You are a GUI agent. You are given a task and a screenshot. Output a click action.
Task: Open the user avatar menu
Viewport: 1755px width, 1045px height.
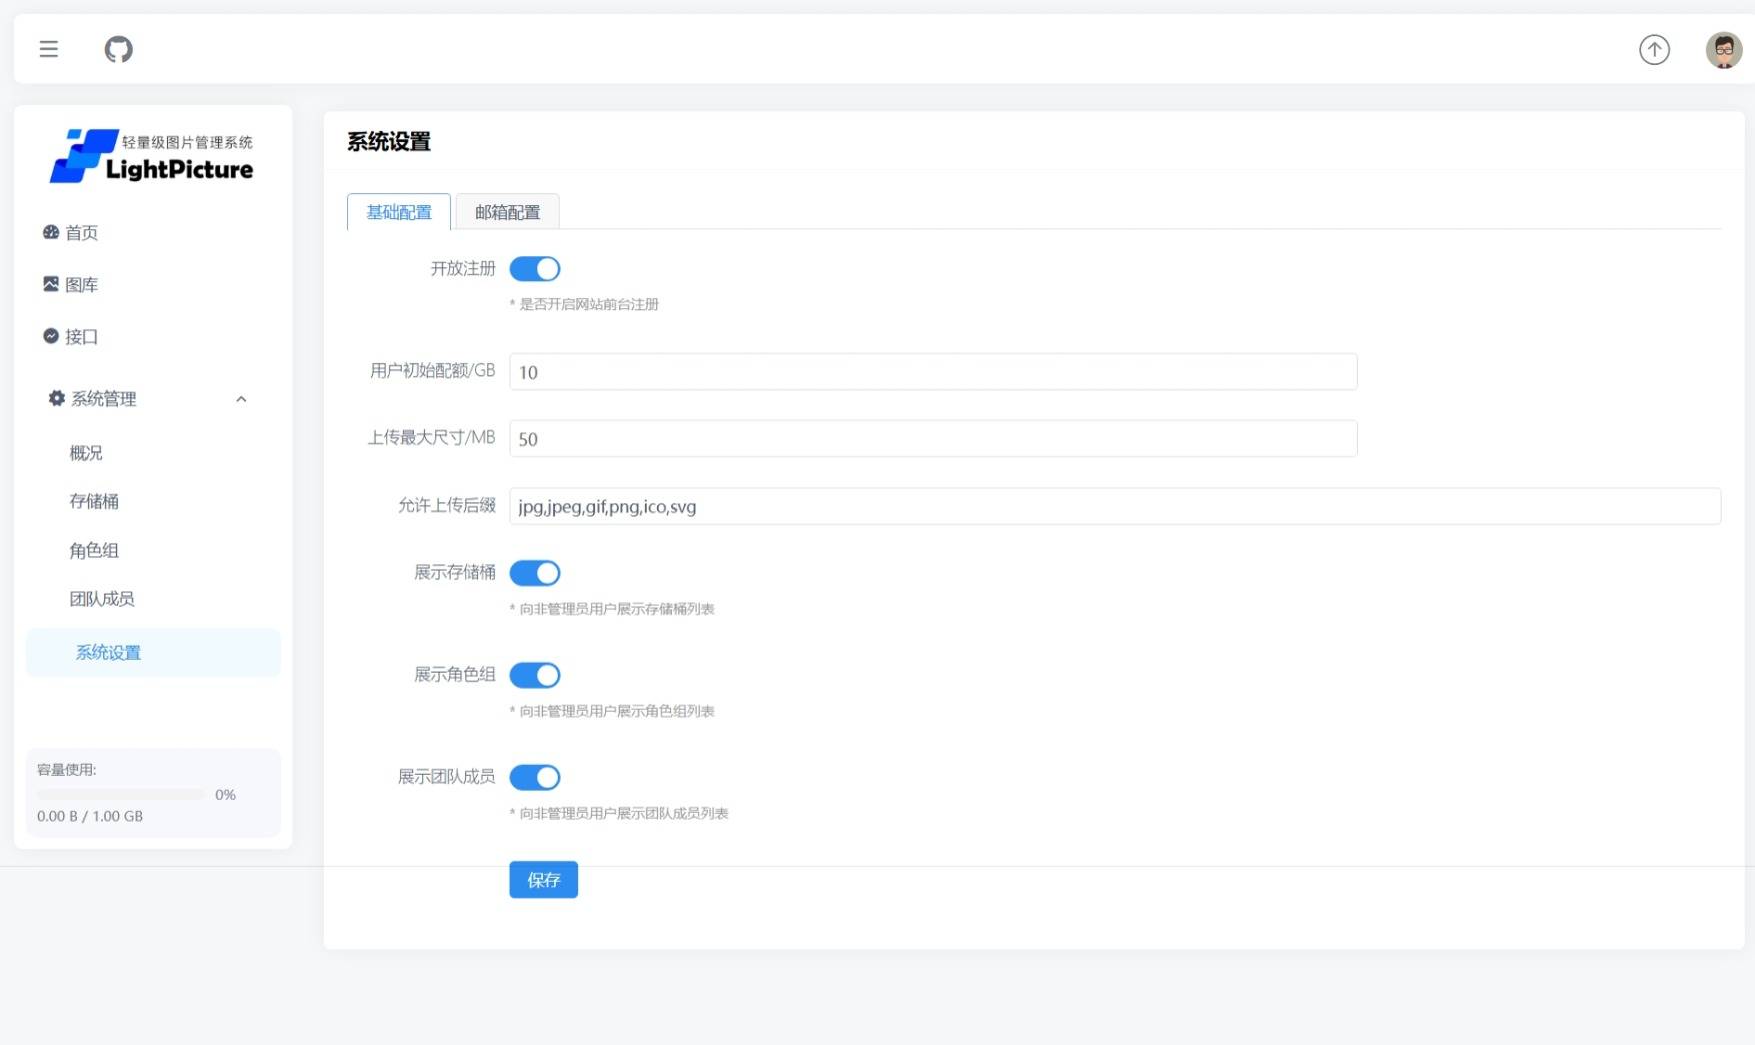(x=1723, y=49)
